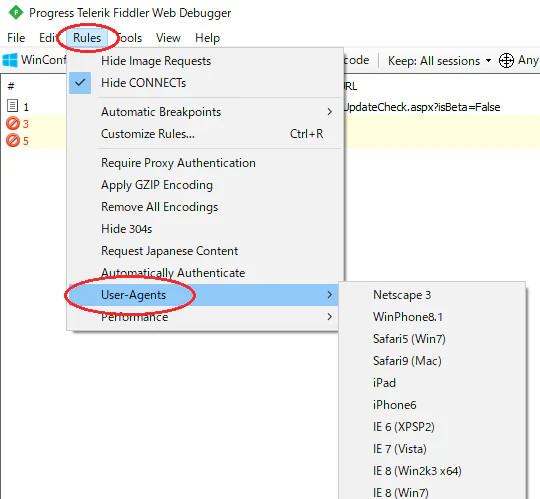This screenshot has width=540, height=499.
Task: Select session 1 document icon
Action: coord(12,106)
